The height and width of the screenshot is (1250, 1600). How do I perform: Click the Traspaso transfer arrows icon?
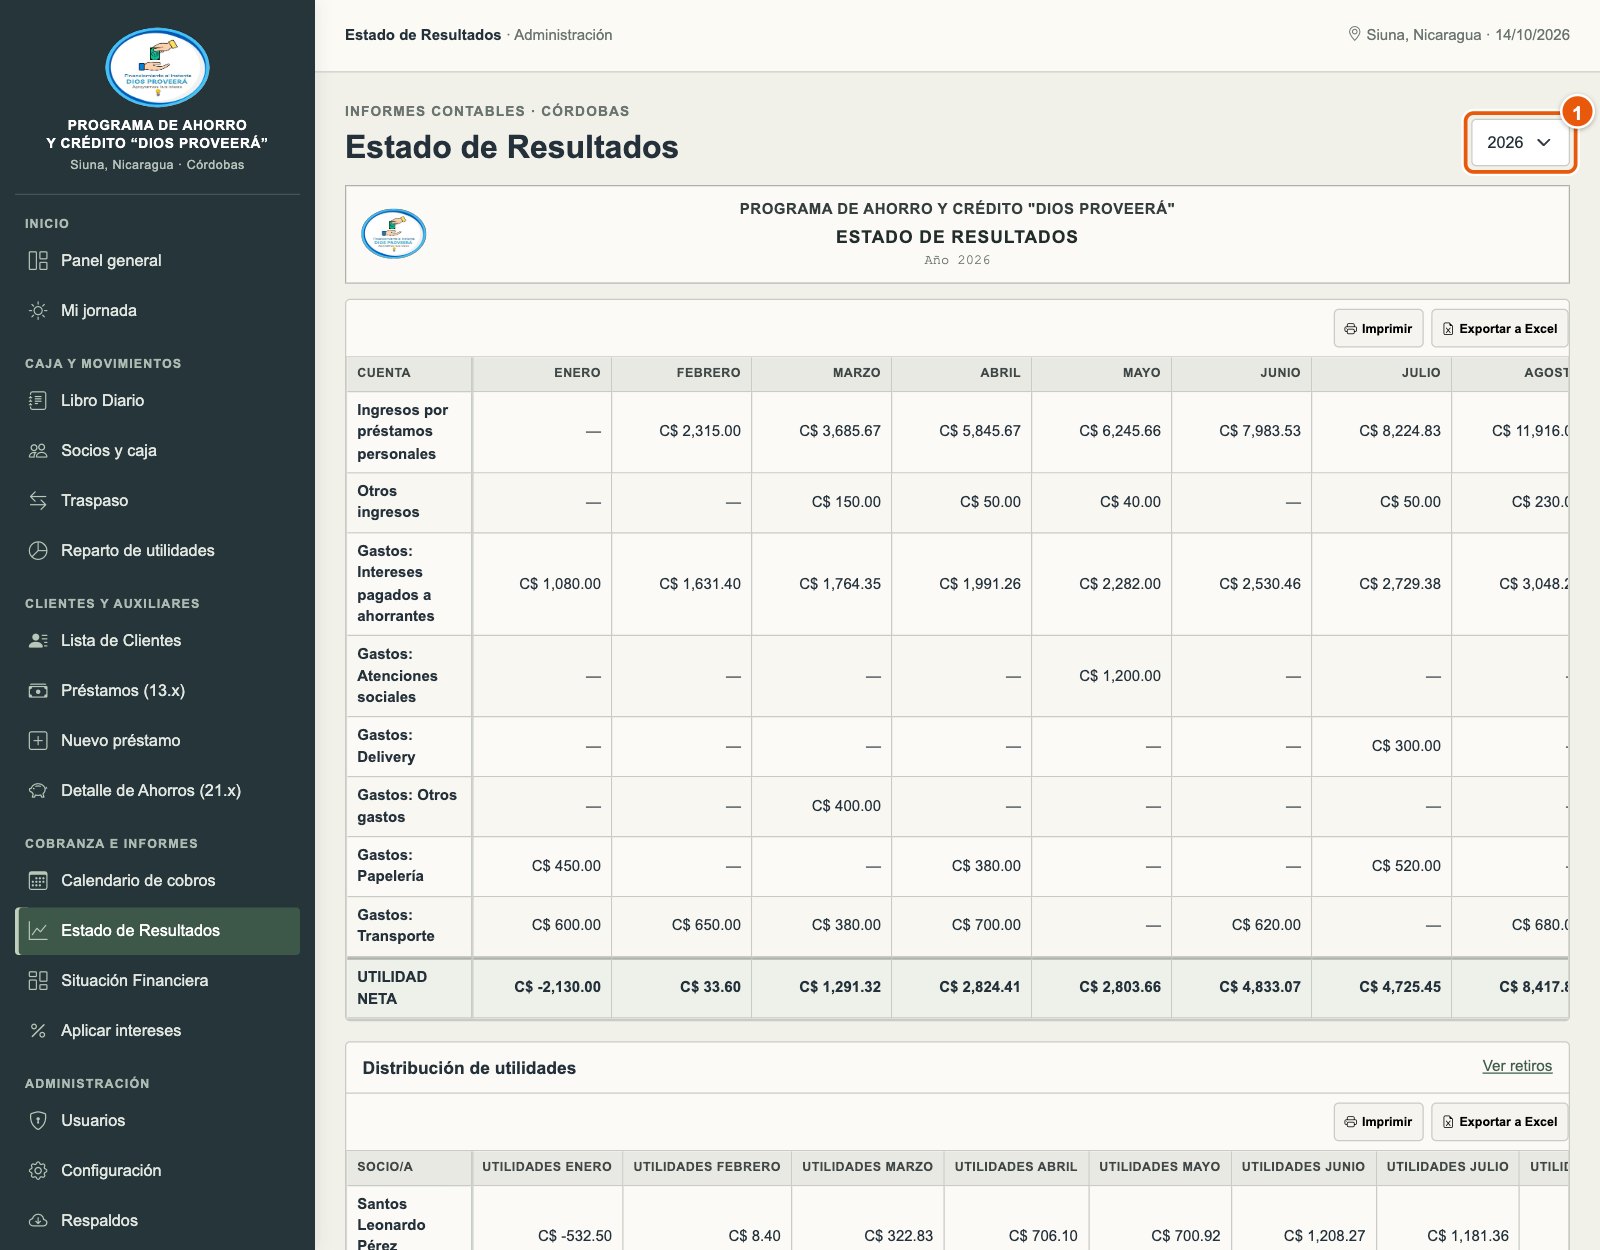pyautogui.click(x=38, y=501)
